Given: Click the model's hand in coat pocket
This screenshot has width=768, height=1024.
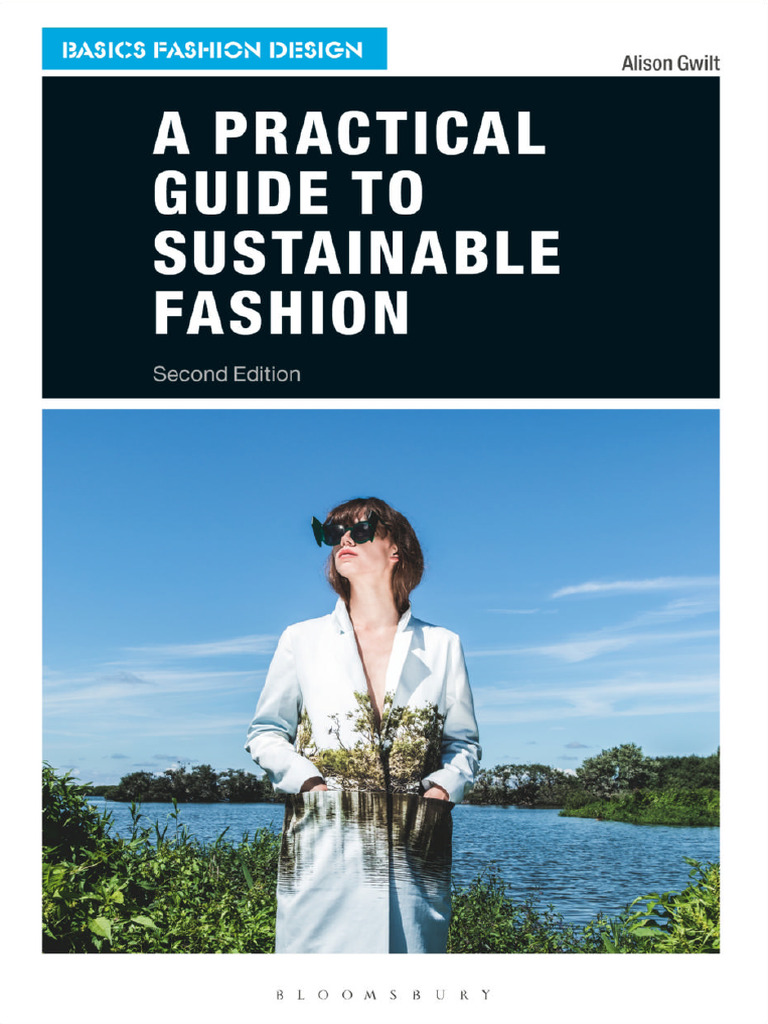Looking at the screenshot, I should point(436,793).
